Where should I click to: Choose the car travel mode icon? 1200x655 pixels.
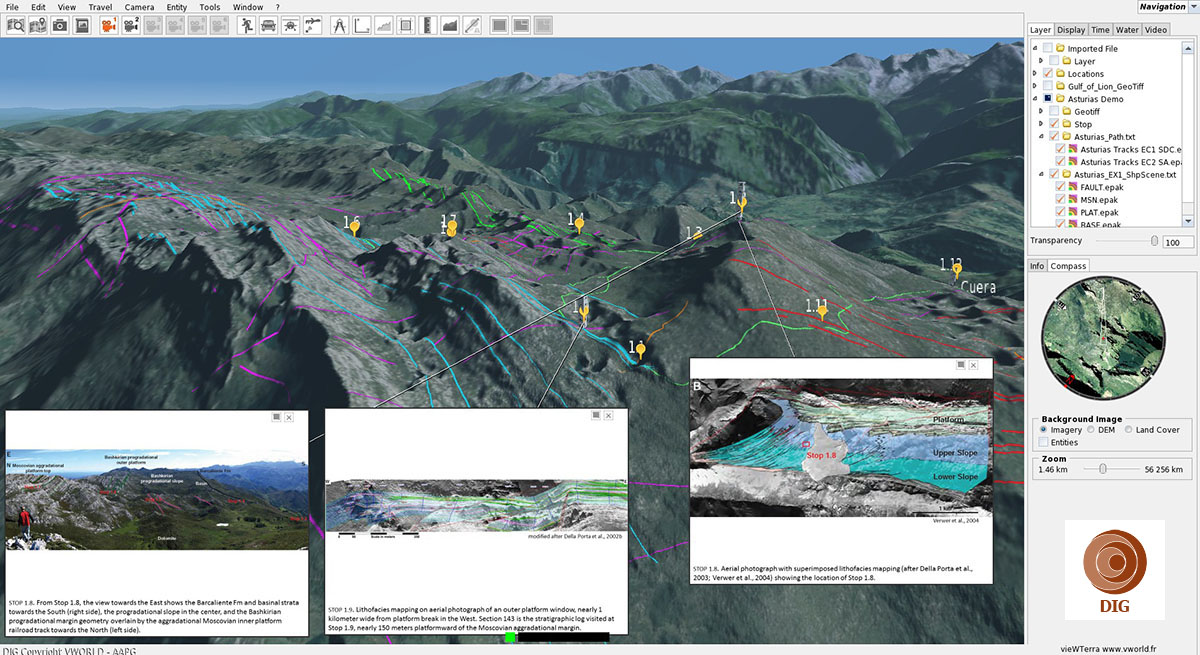pyautogui.click(x=268, y=25)
